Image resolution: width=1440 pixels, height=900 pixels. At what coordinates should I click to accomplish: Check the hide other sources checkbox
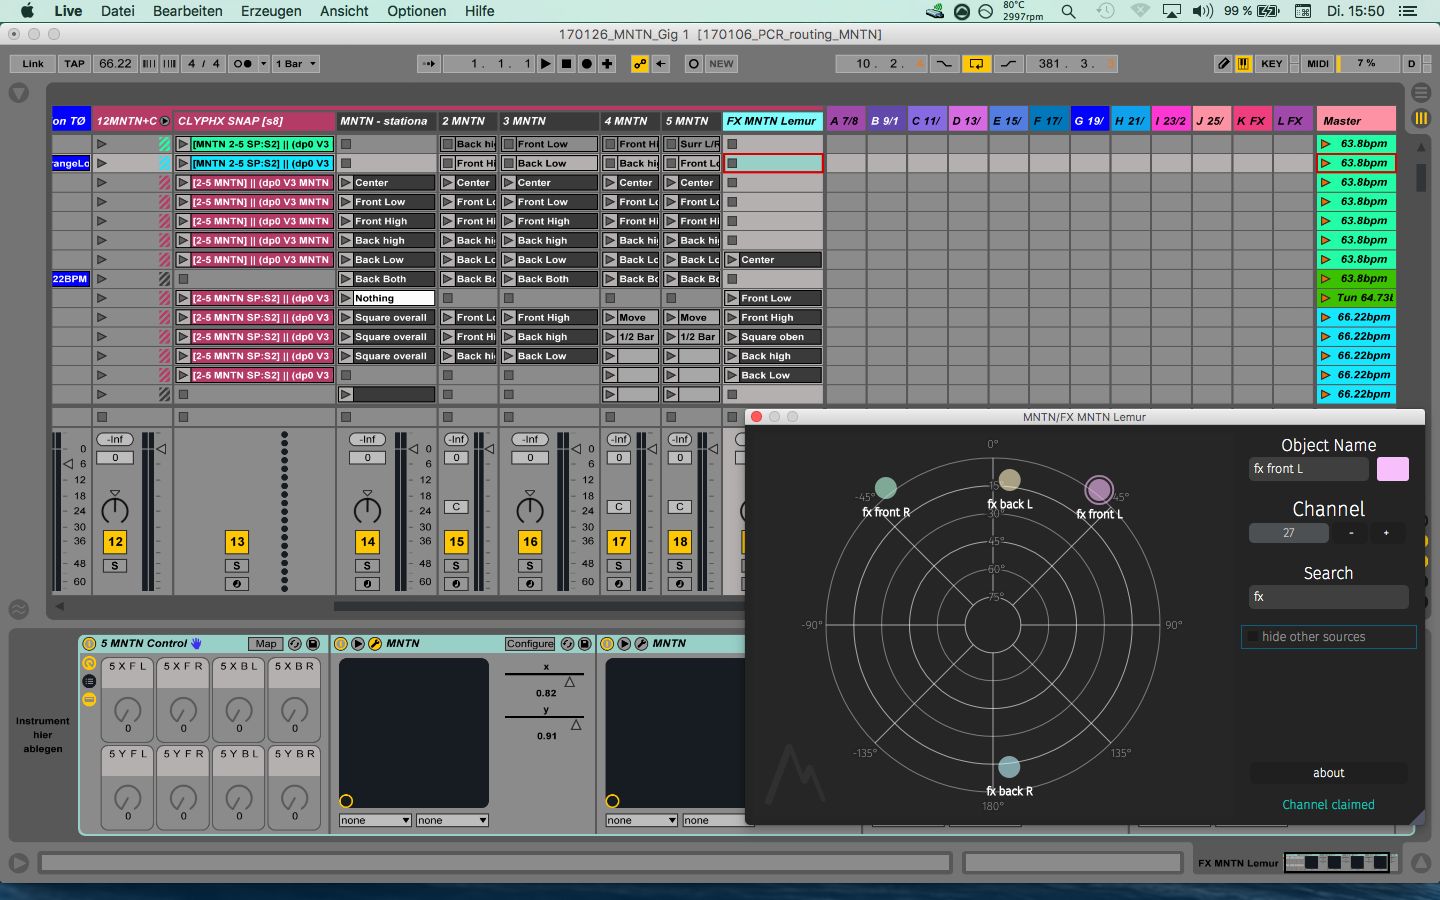(1253, 637)
